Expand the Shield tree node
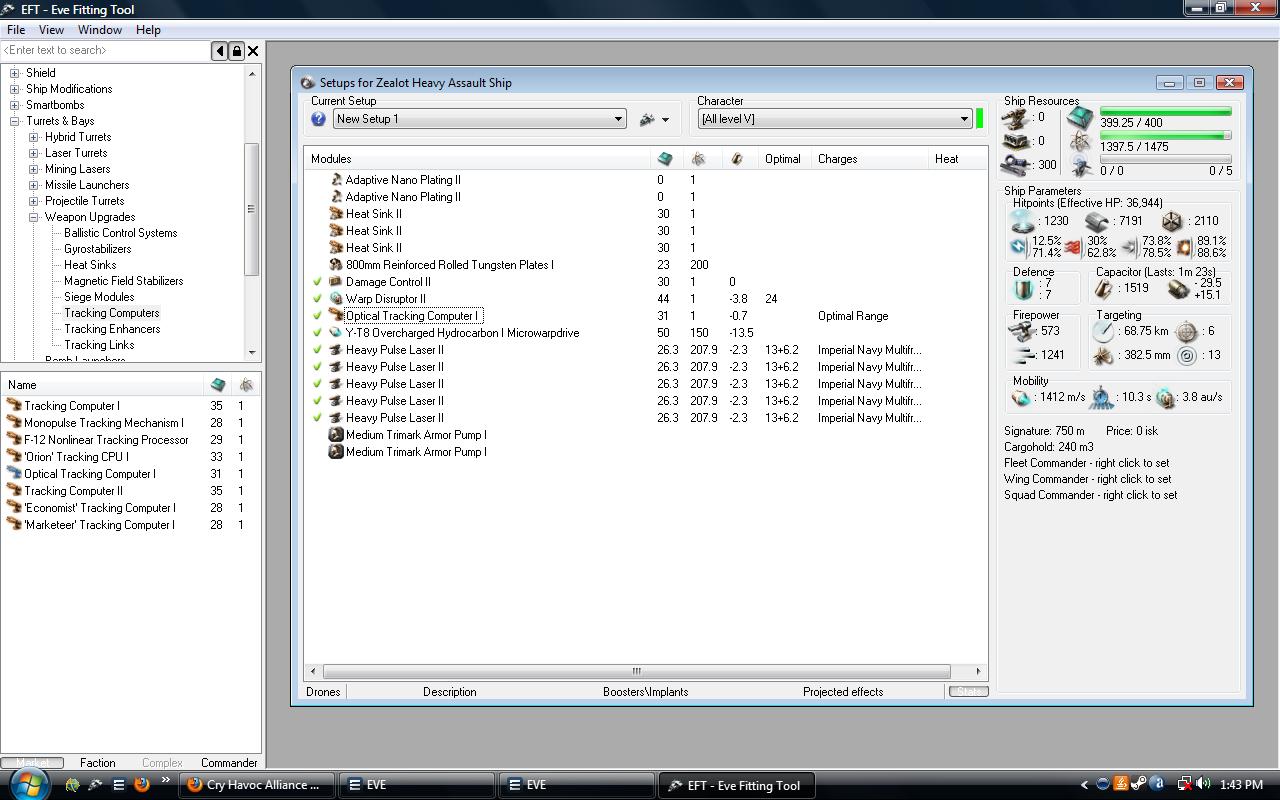The height and width of the screenshot is (800, 1280). pos(15,73)
